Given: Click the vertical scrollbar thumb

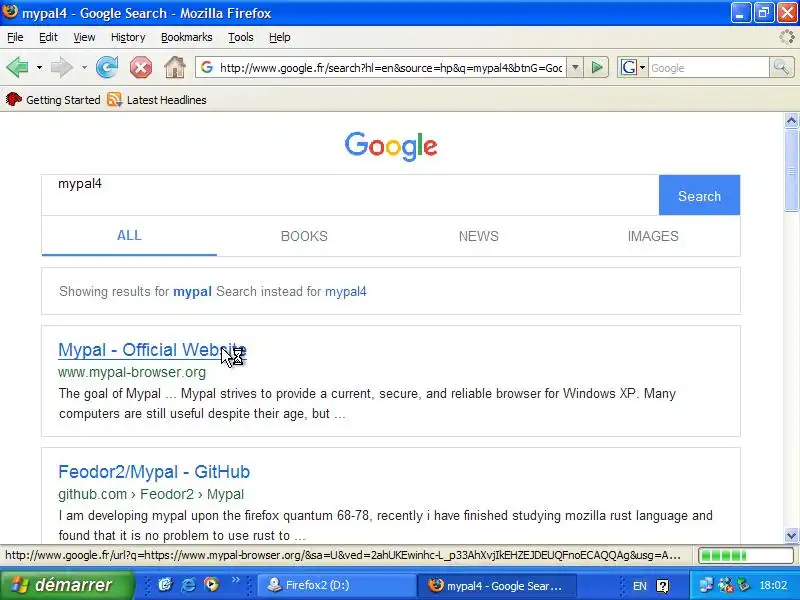Looking at the screenshot, I should pyautogui.click(x=791, y=170).
